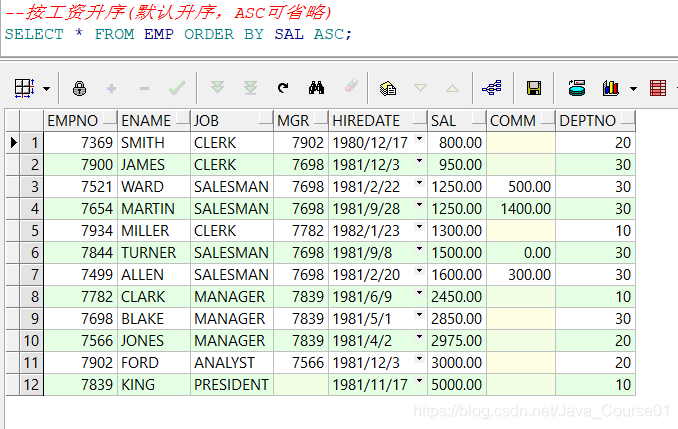Image resolution: width=678 pixels, height=429 pixels.
Task: Open the grid select icon in the toolbar
Action: point(24,88)
